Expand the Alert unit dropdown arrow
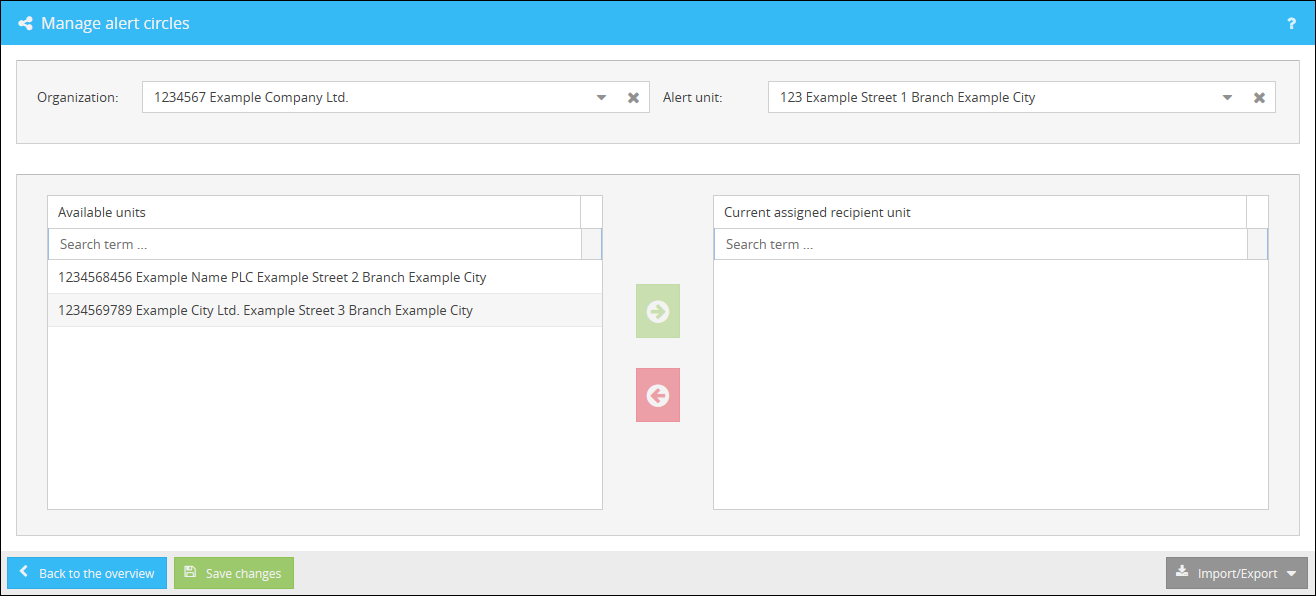 [1227, 98]
